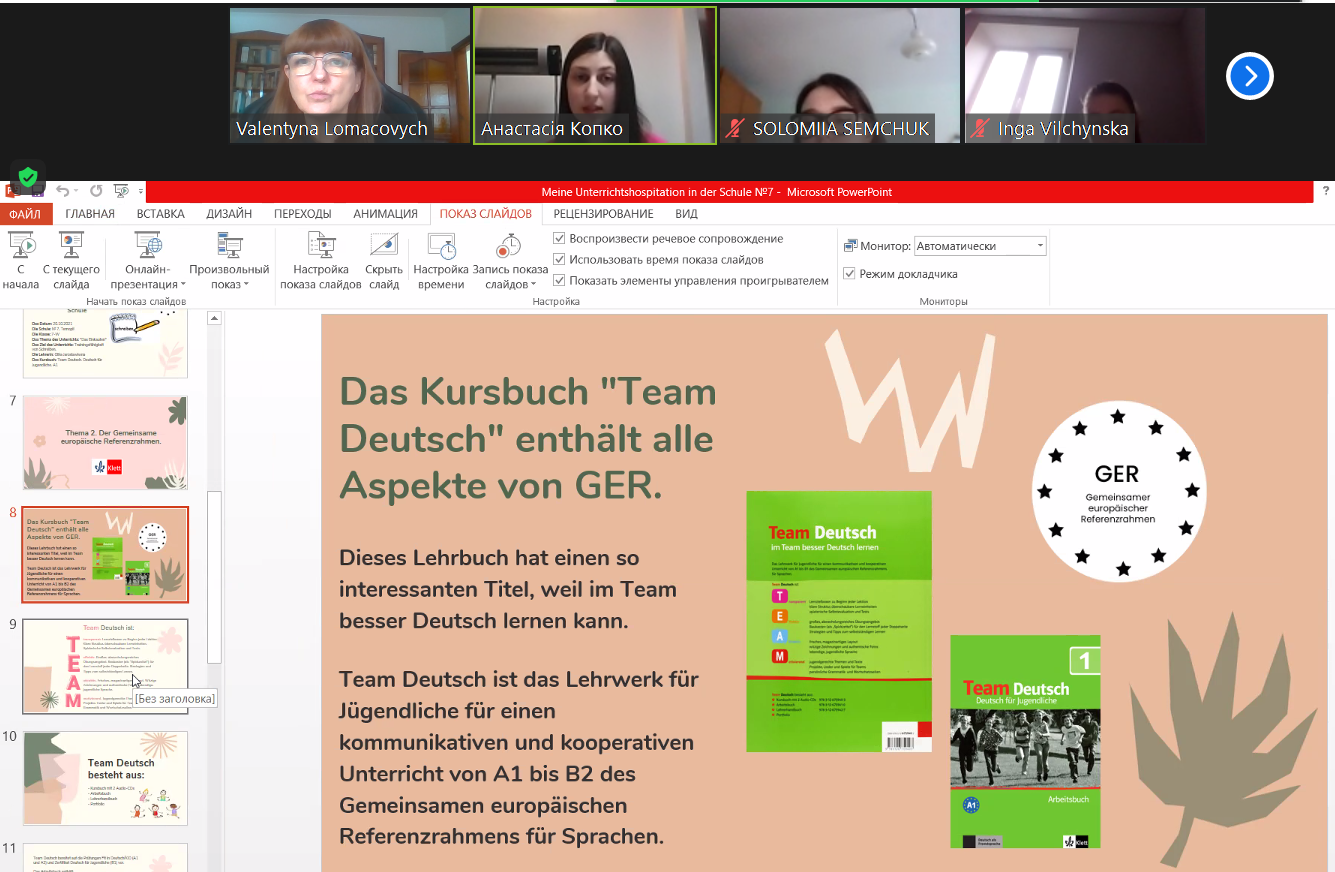Screen dimensions: 1335x872
Task: Click the paragraph starting 'Team Deutsch ist das Lehrwerk'
Action: [x=516, y=758]
